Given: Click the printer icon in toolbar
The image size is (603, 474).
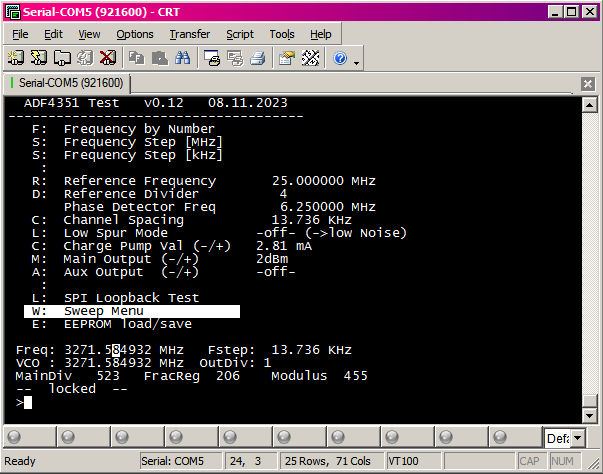Looking at the screenshot, I should tap(258, 58).
